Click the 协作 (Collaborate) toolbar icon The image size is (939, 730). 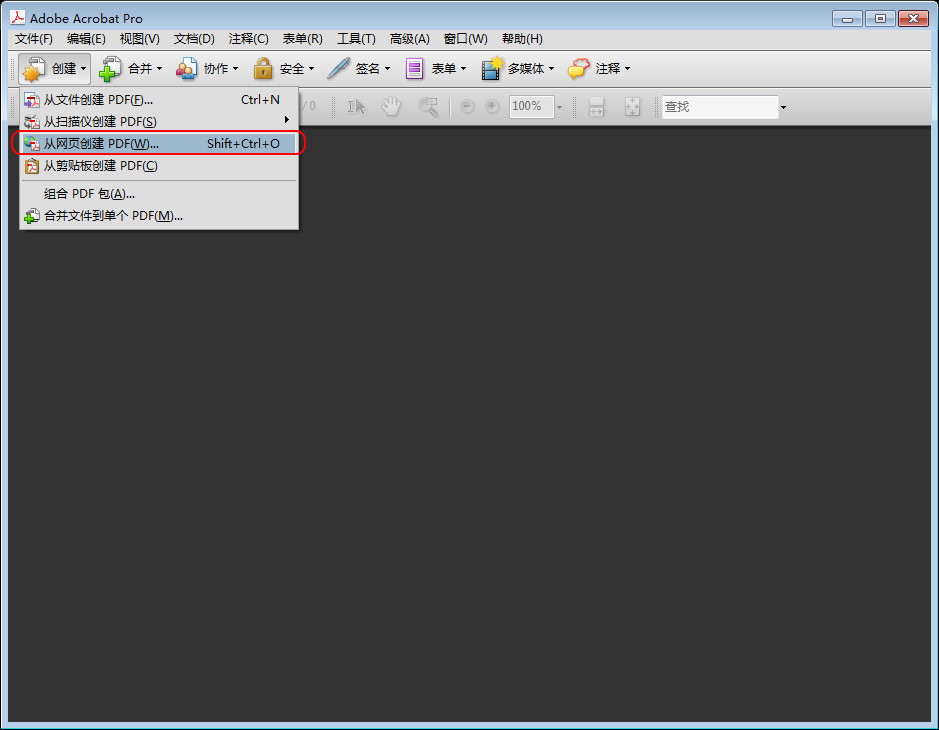(x=186, y=69)
